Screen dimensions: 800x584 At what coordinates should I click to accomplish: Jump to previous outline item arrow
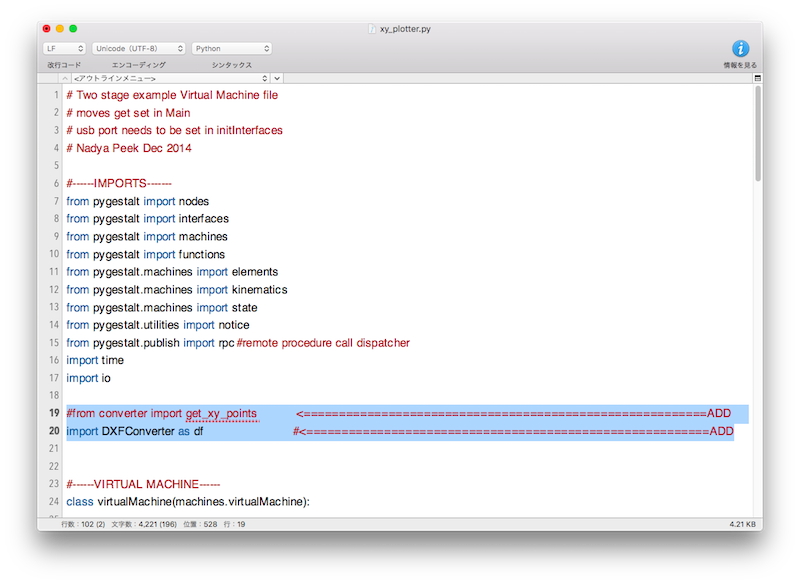point(65,78)
